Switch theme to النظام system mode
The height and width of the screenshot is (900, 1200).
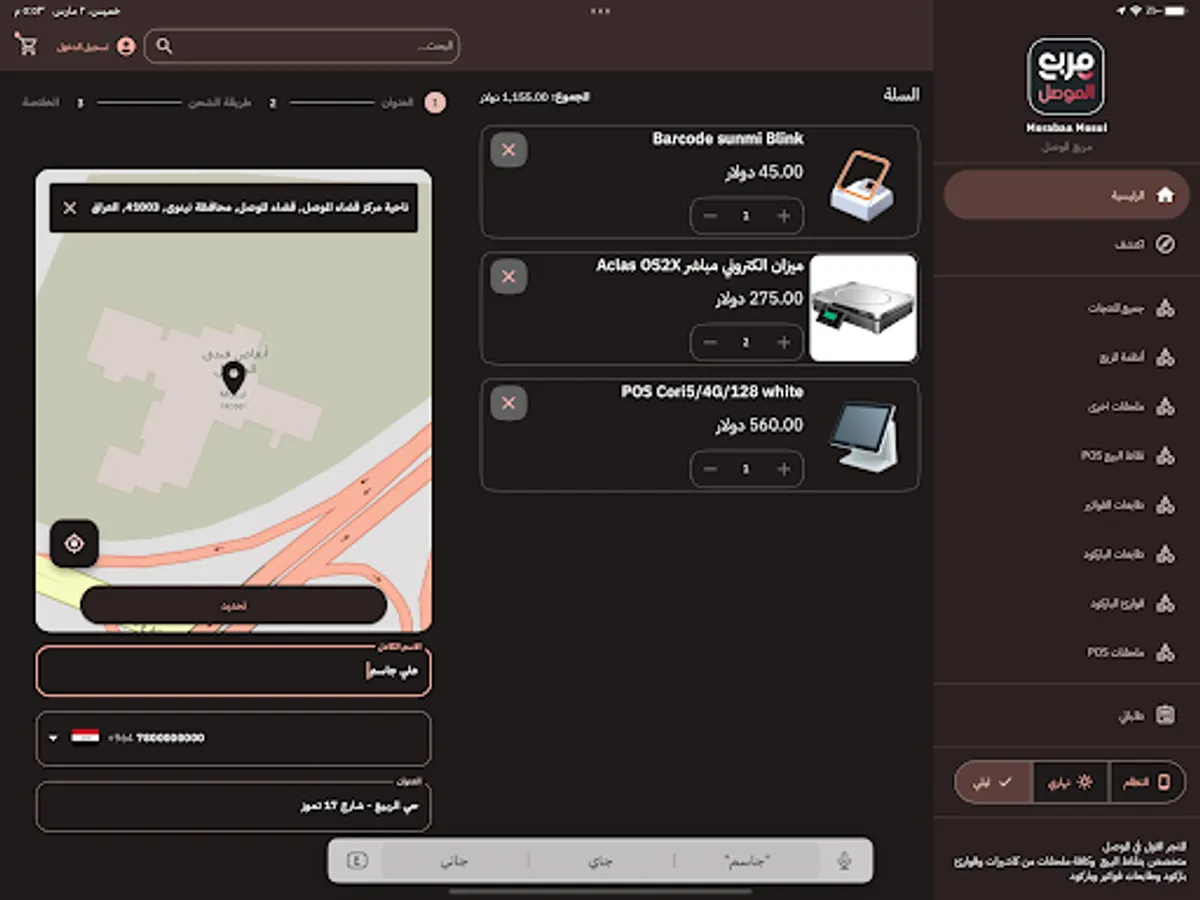coord(1147,782)
